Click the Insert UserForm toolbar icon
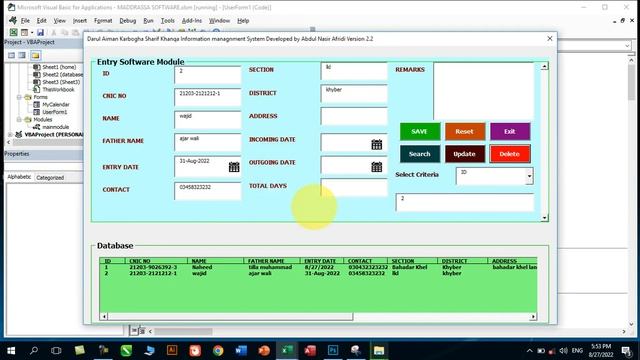 tap(24, 32)
